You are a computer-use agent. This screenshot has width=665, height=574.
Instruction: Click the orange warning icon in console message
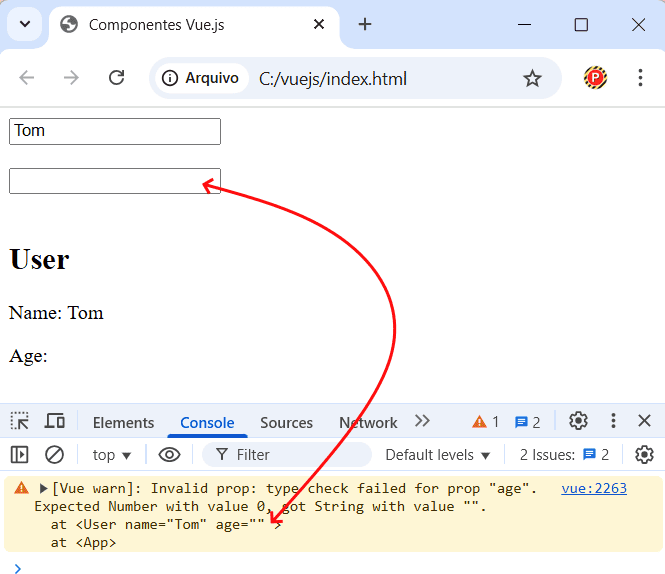[22, 488]
